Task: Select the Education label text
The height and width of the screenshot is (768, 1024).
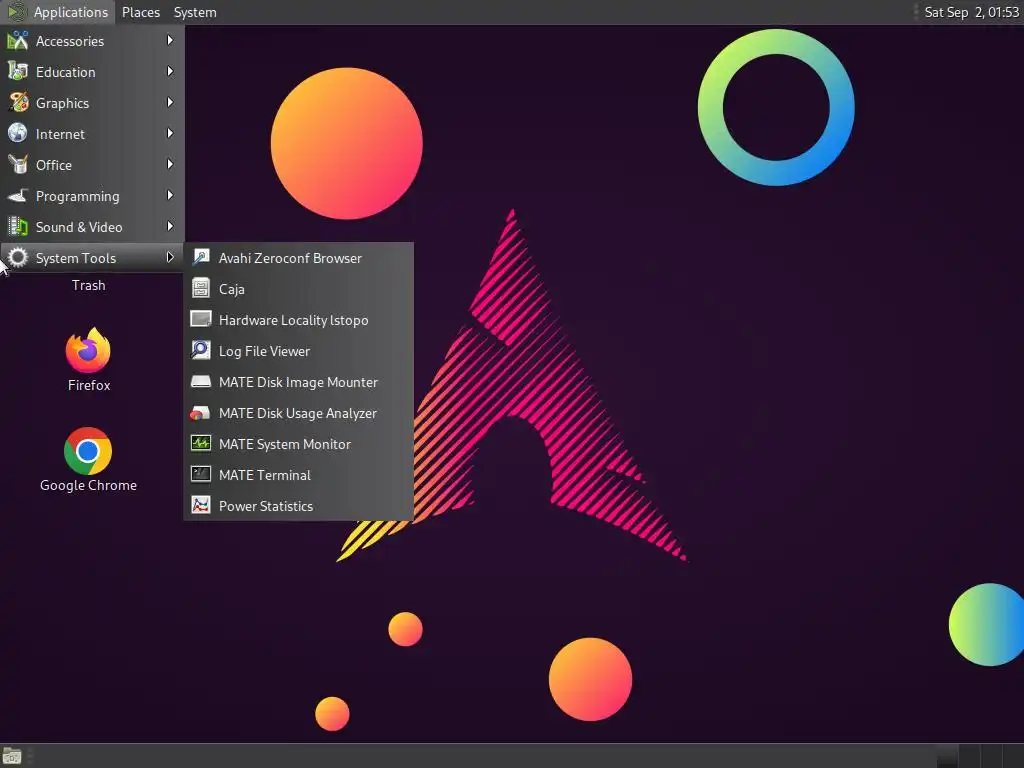Action: [x=65, y=72]
